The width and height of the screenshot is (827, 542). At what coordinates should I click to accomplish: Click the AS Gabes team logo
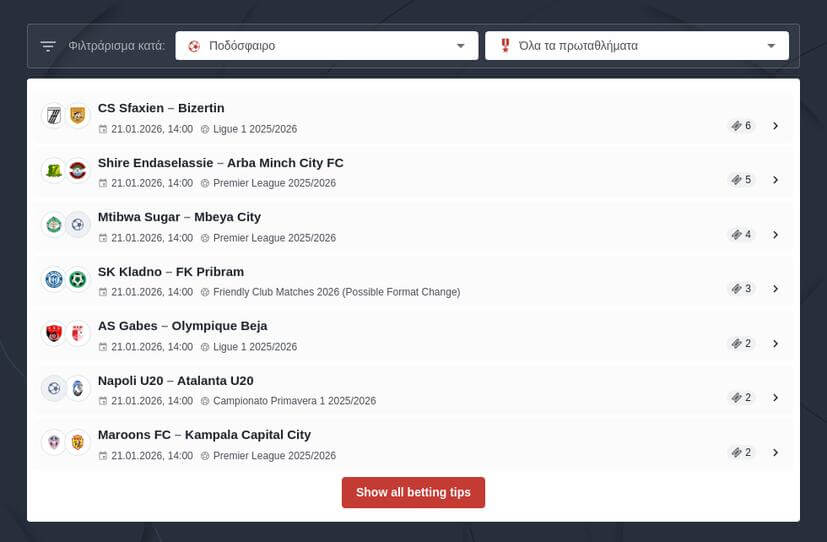pyautogui.click(x=54, y=334)
